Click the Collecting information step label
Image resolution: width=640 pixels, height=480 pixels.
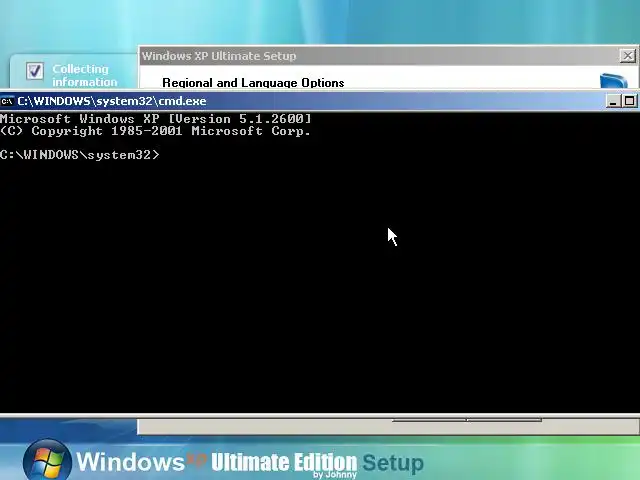pos(84,76)
